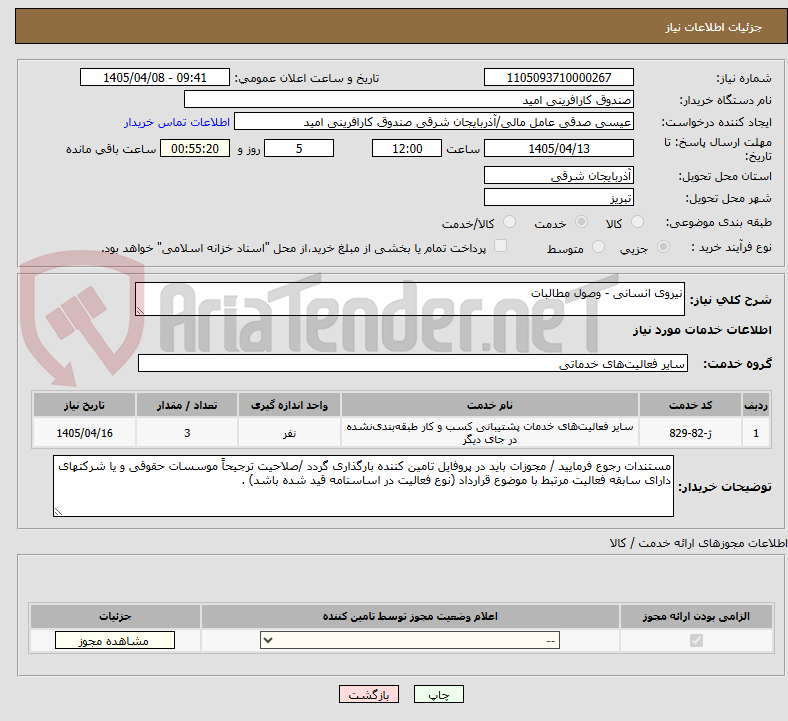The image size is (788, 721).
Task: Click the remaining days field showing 5
Action: (299, 148)
